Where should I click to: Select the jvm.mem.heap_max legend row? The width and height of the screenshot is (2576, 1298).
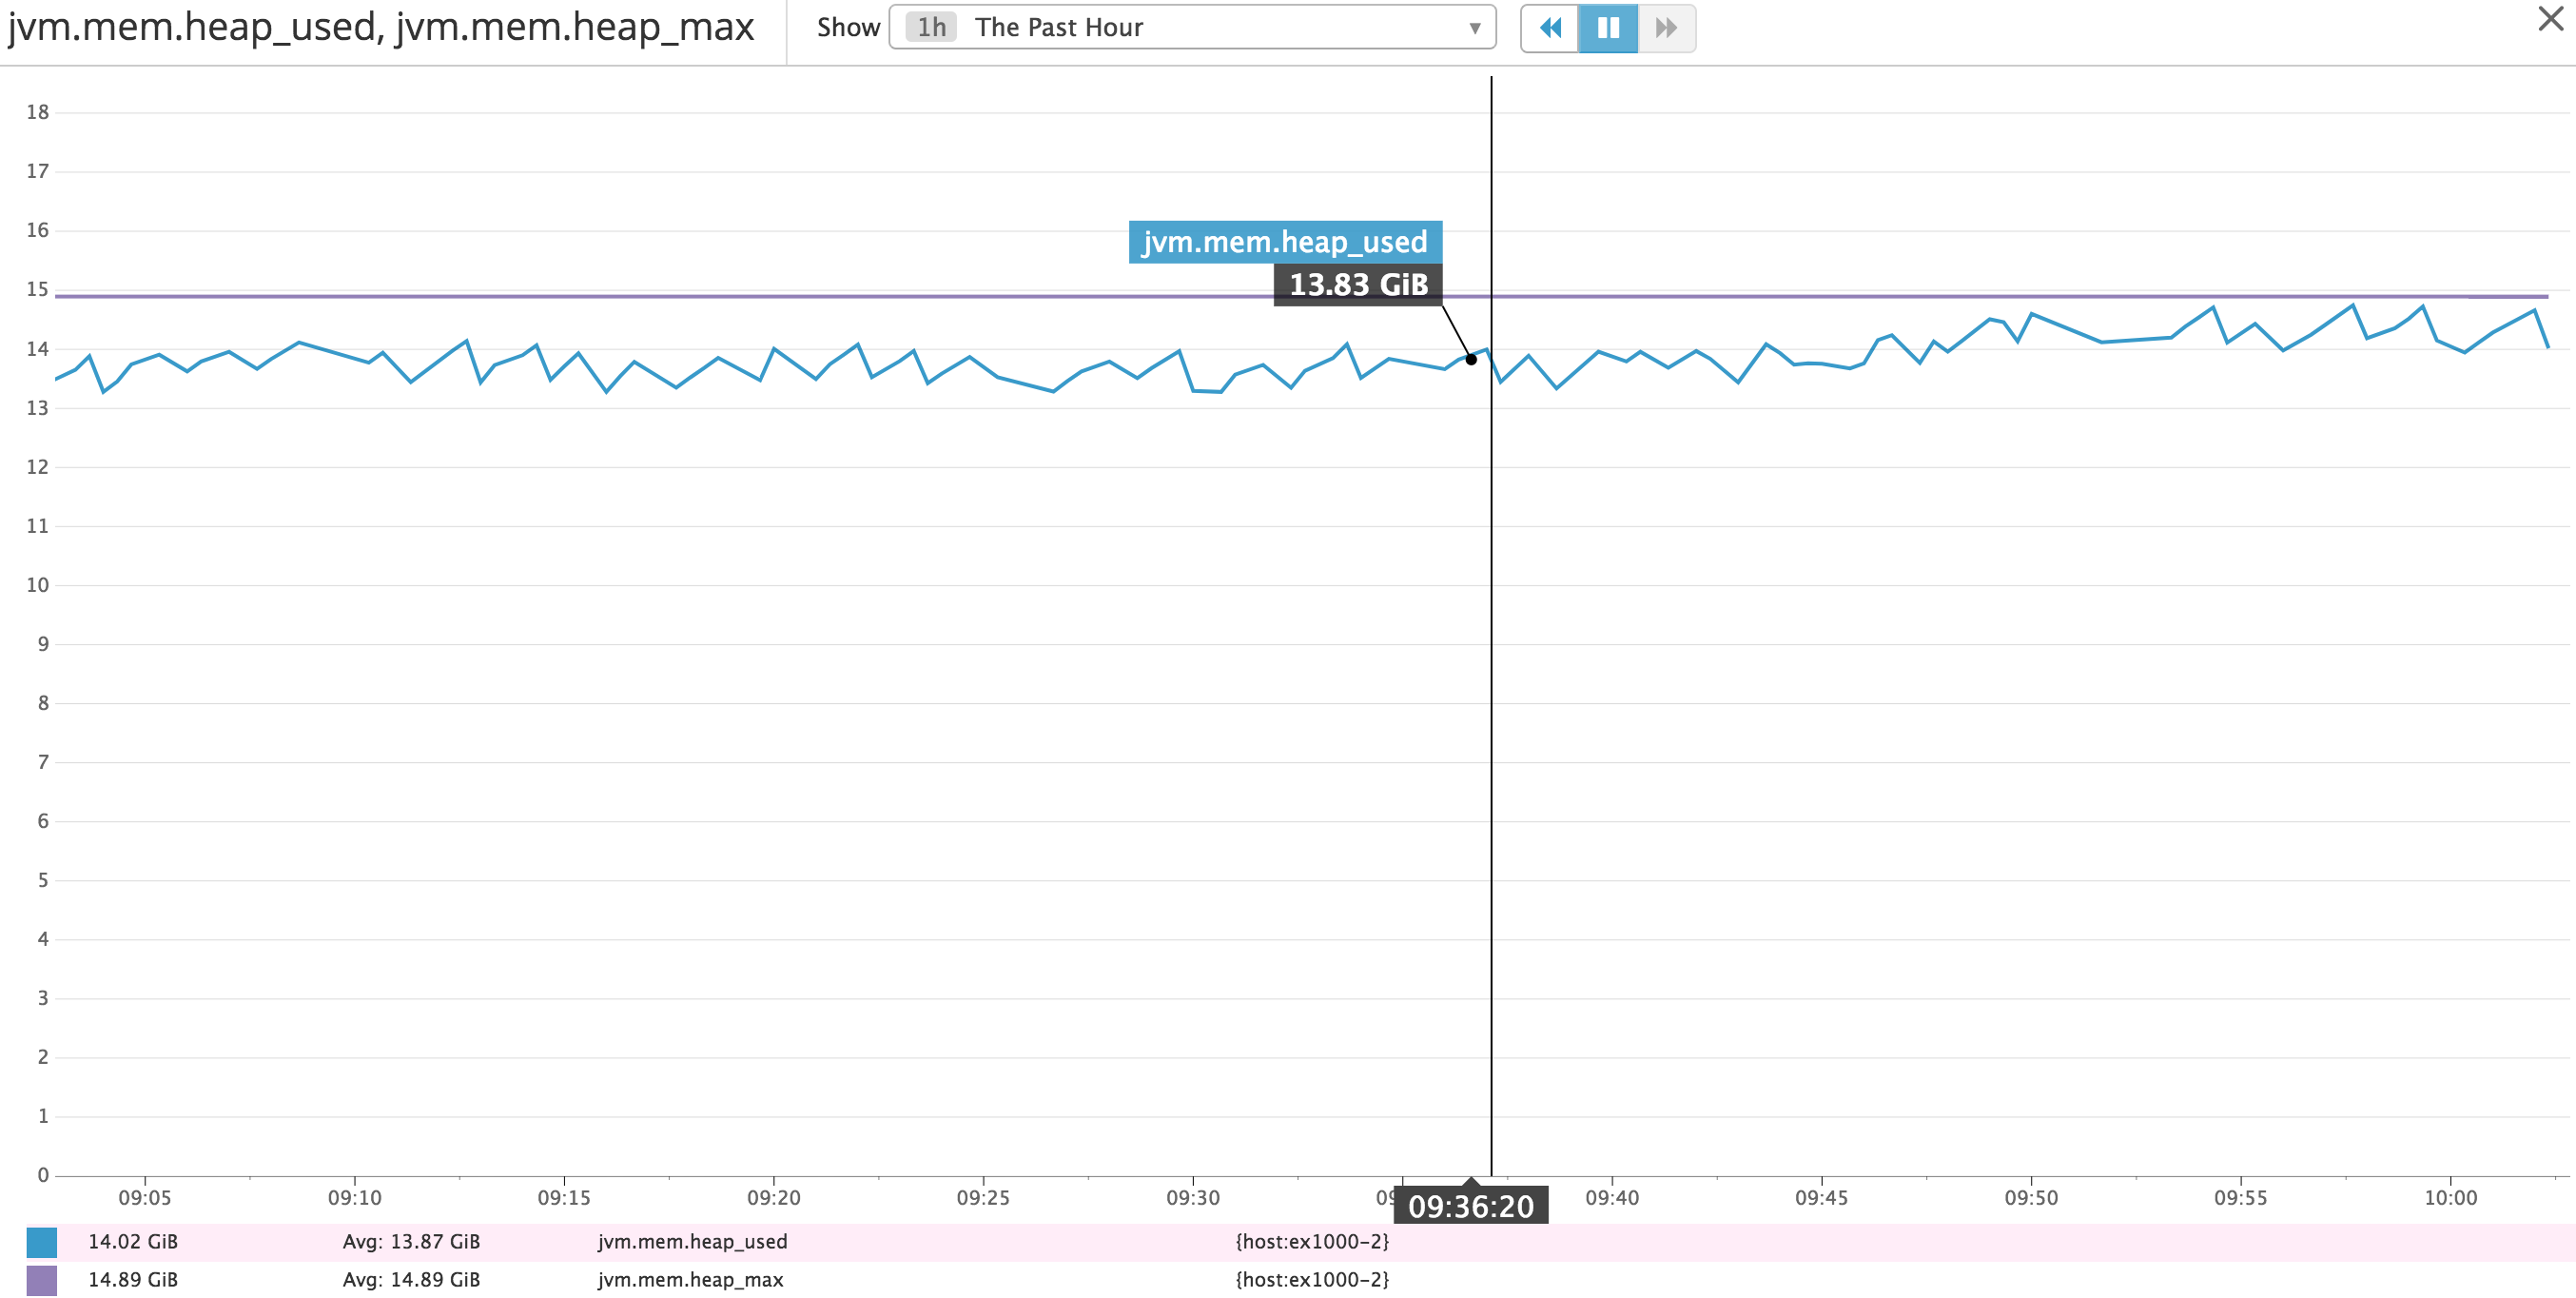pos(690,1280)
